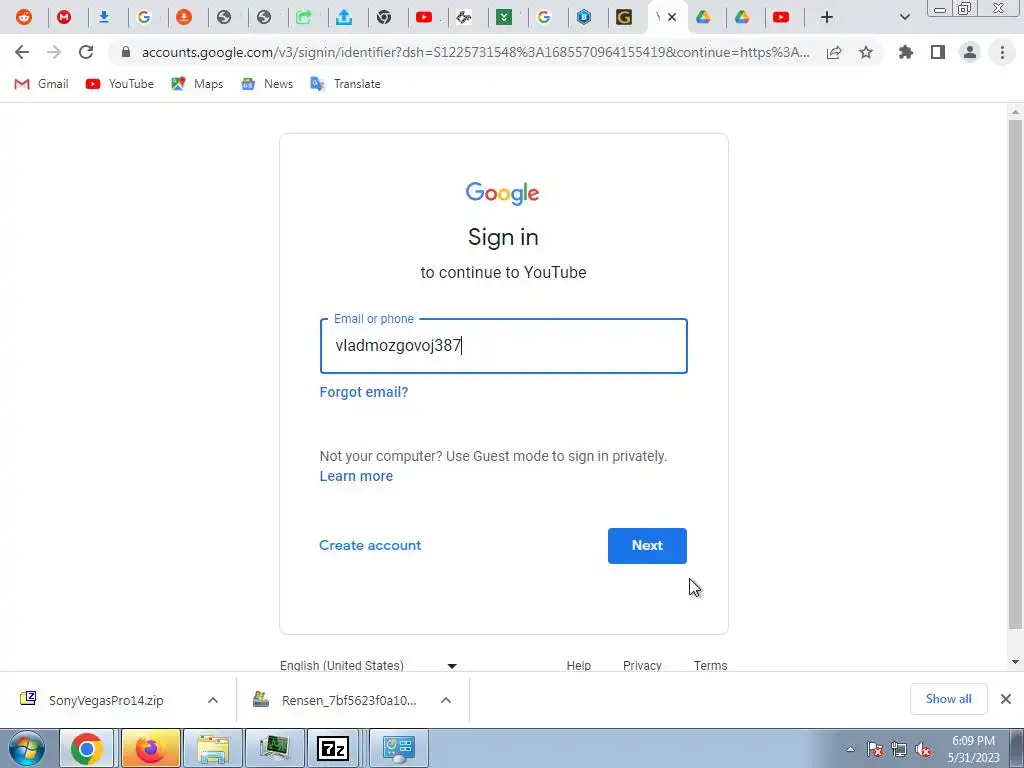Open the tab with blue download arrow icon

[104, 18]
